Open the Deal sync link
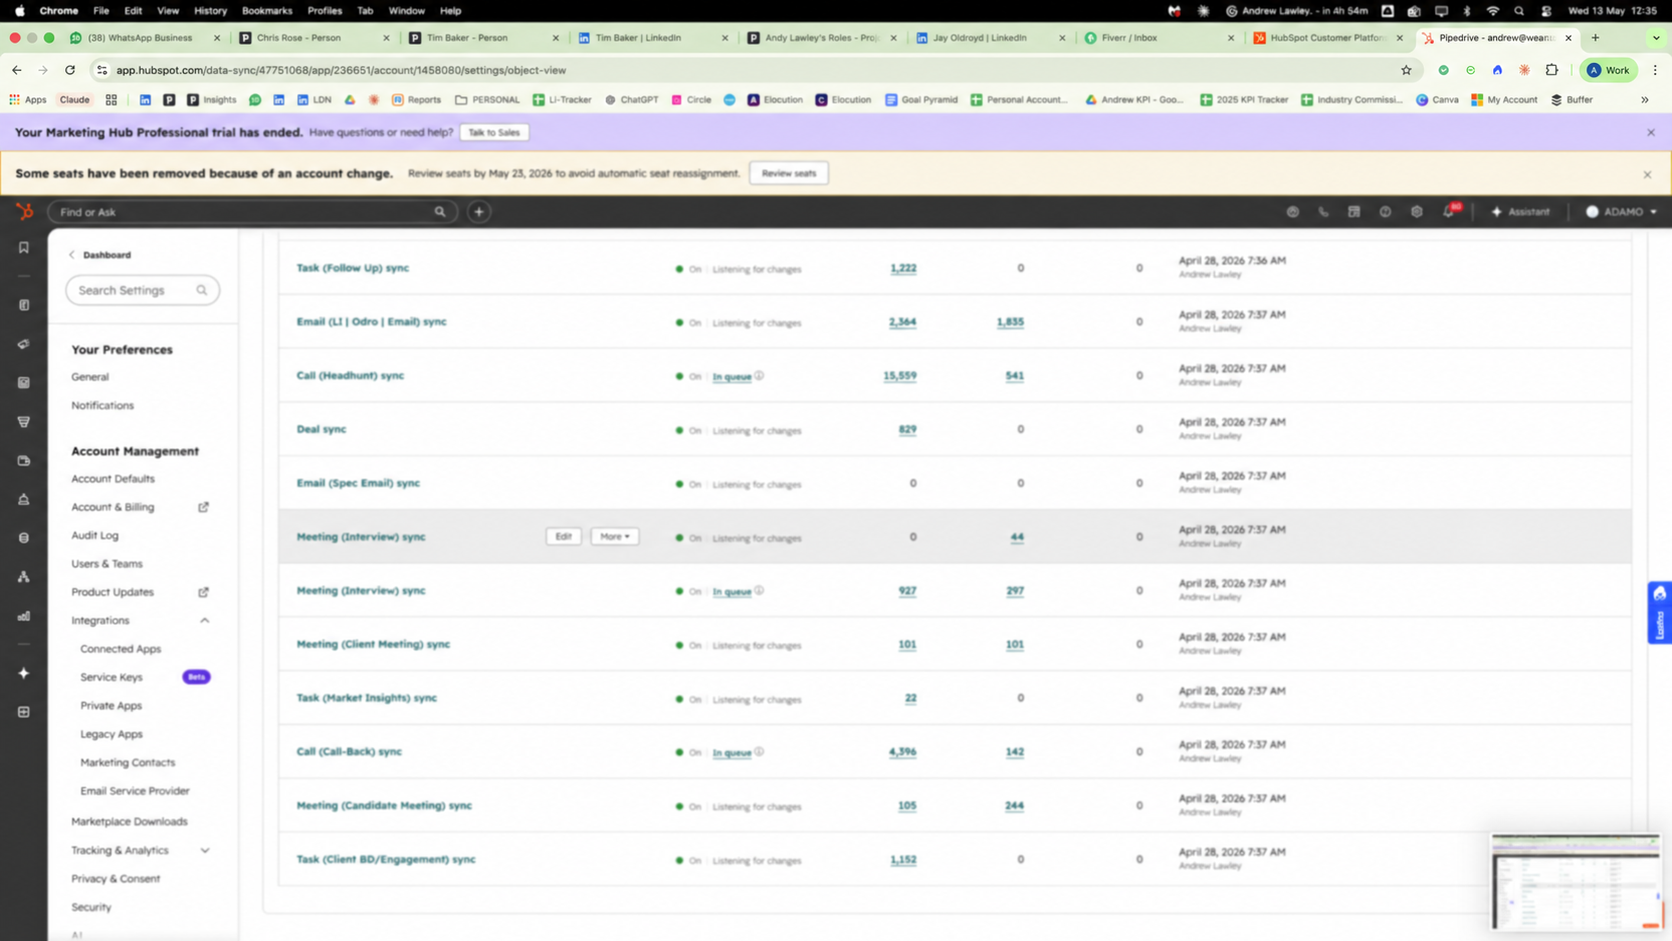This screenshot has width=1672, height=941. tap(321, 429)
